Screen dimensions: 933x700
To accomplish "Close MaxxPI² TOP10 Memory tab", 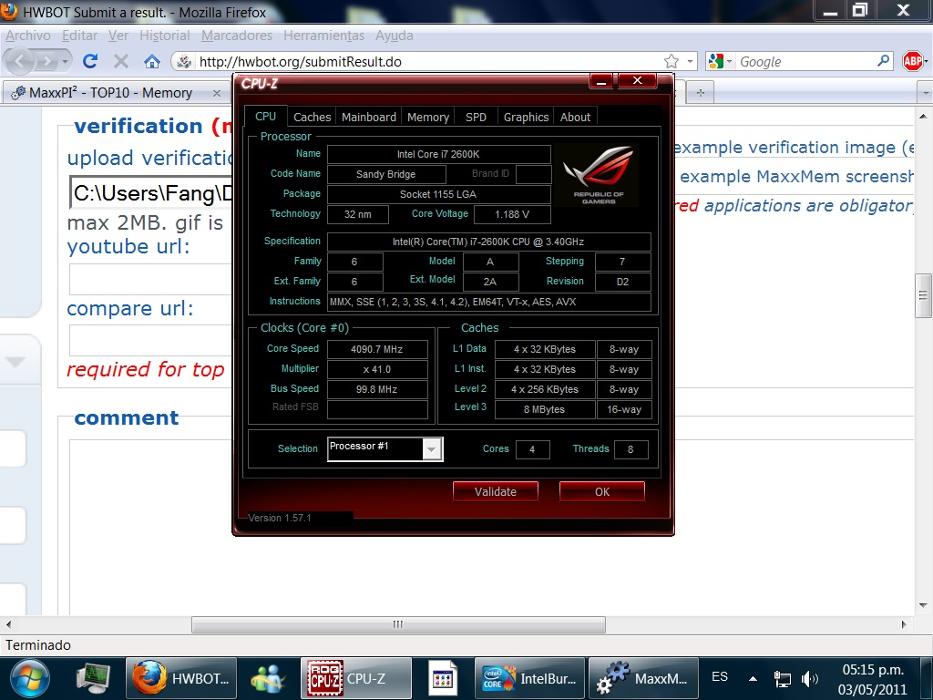I will [x=217, y=93].
